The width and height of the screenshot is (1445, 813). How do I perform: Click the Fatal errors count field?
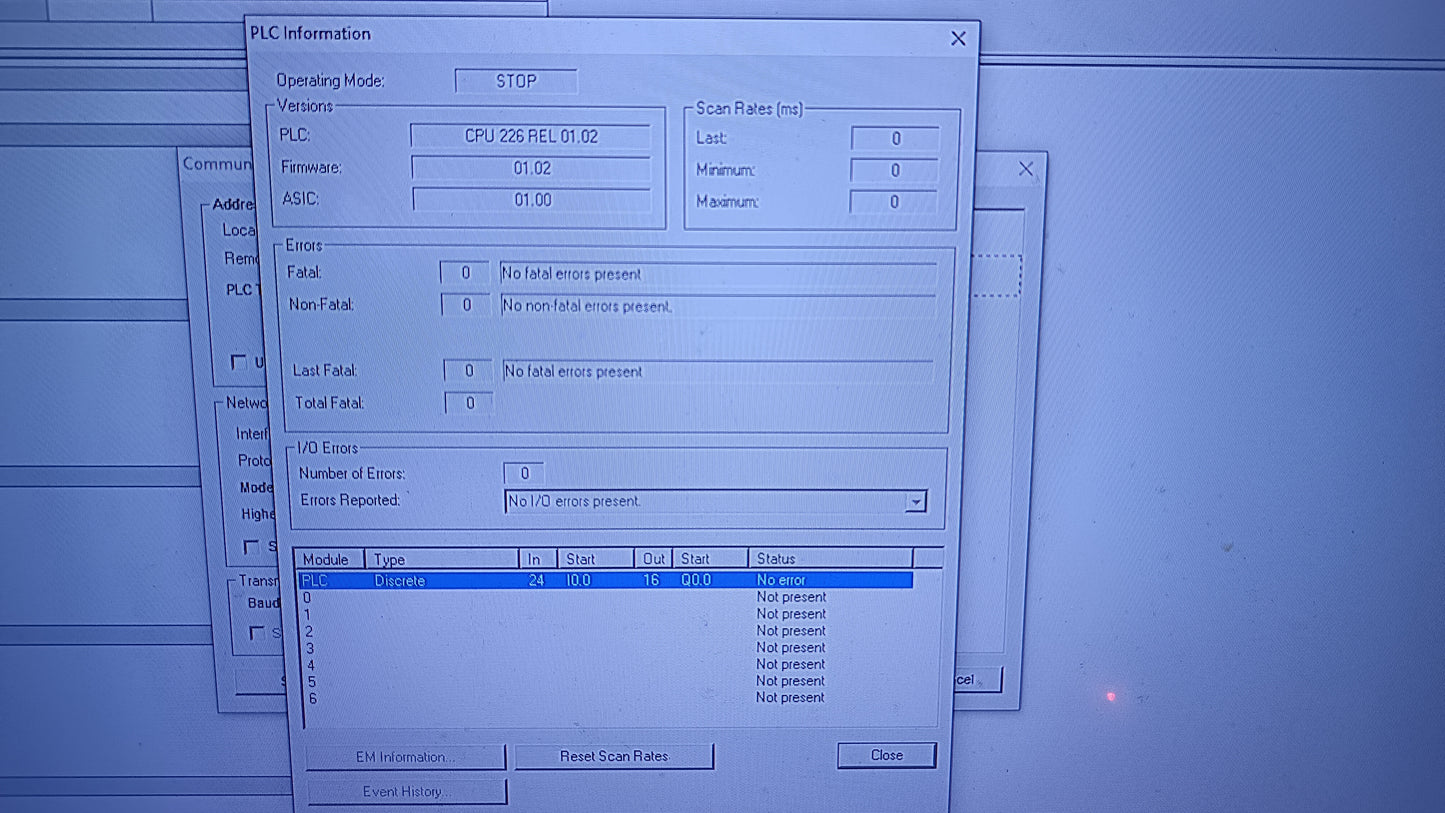[464, 272]
